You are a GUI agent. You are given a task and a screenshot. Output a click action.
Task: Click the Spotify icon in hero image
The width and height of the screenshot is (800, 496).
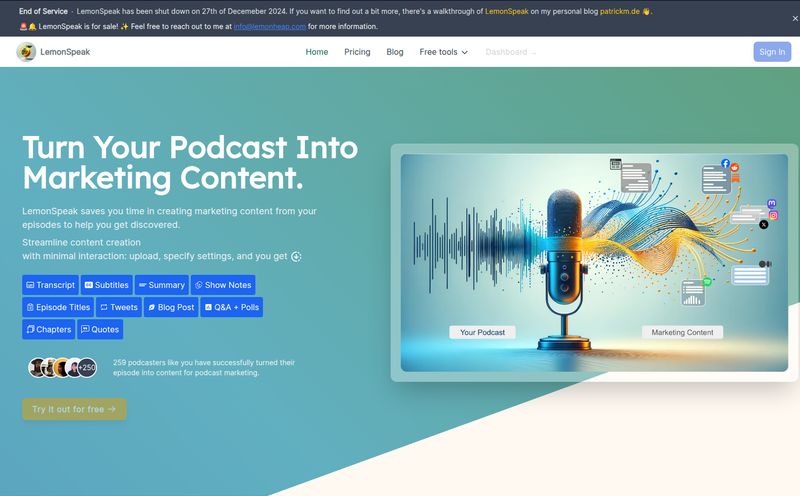707,281
